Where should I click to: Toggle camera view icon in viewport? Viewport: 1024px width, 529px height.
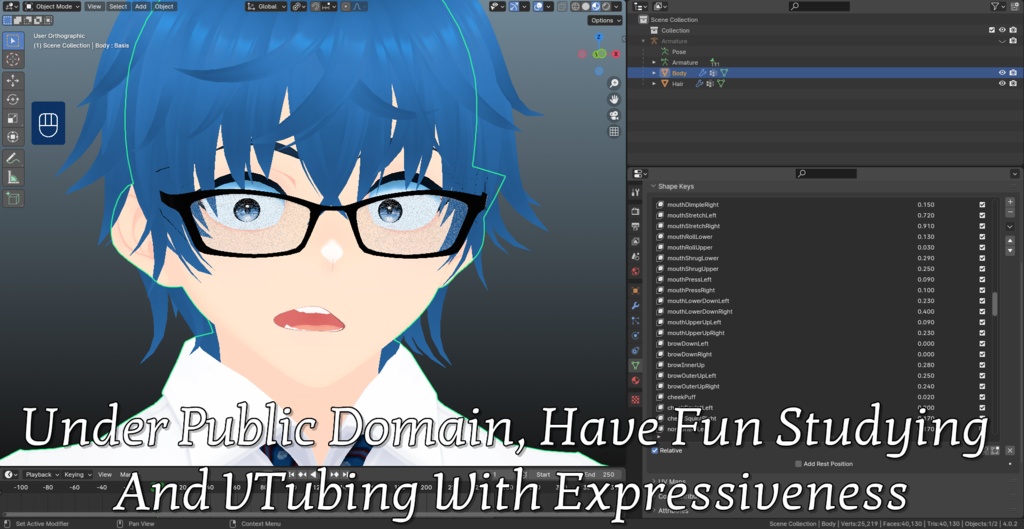coord(614,116)
